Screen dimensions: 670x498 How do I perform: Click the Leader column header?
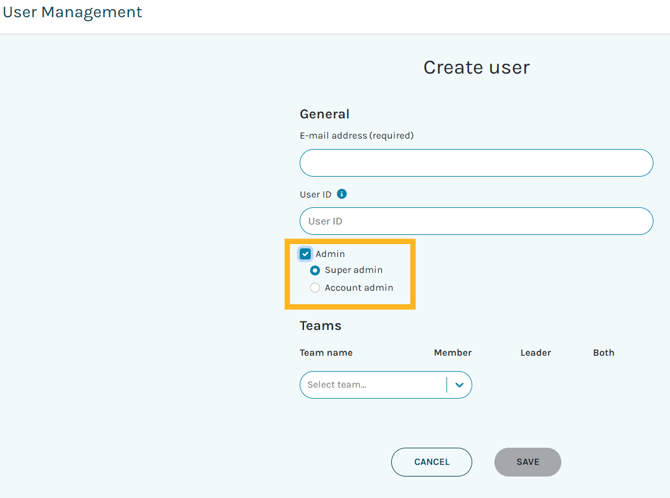[535, 353]
